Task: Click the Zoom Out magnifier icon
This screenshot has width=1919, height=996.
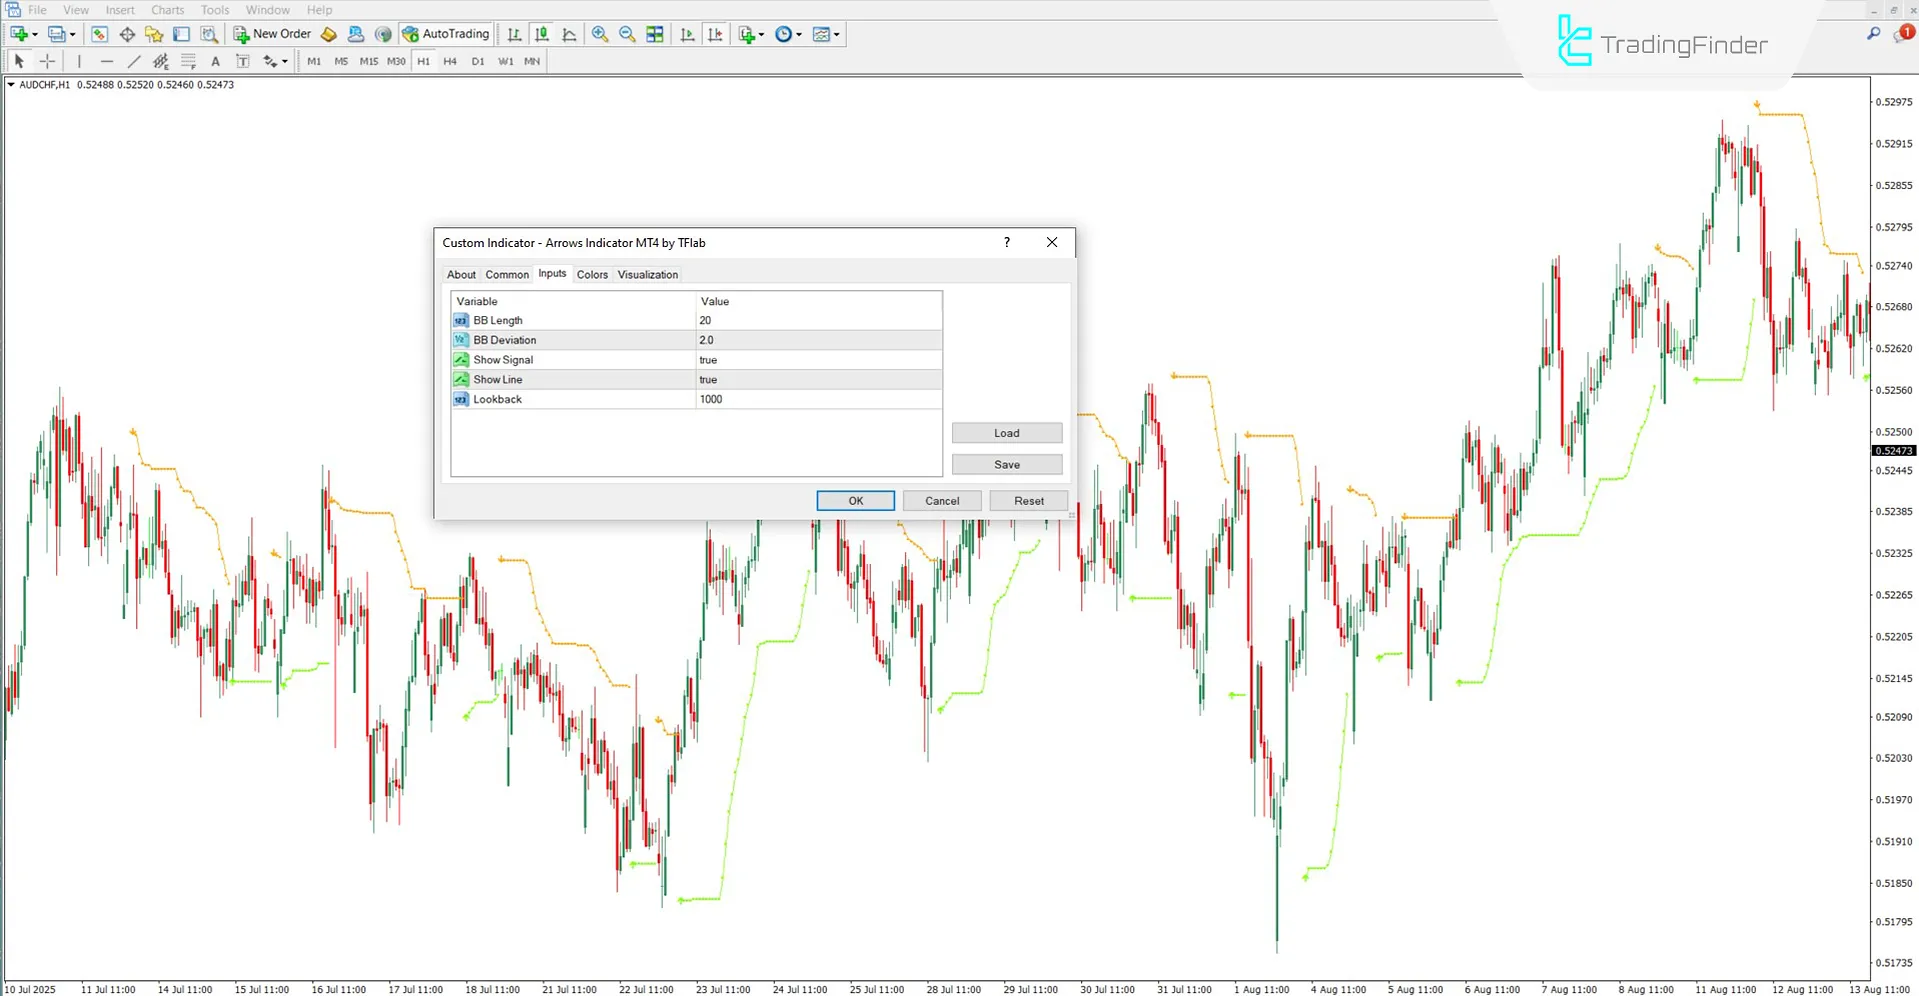Action: (627, 34)
